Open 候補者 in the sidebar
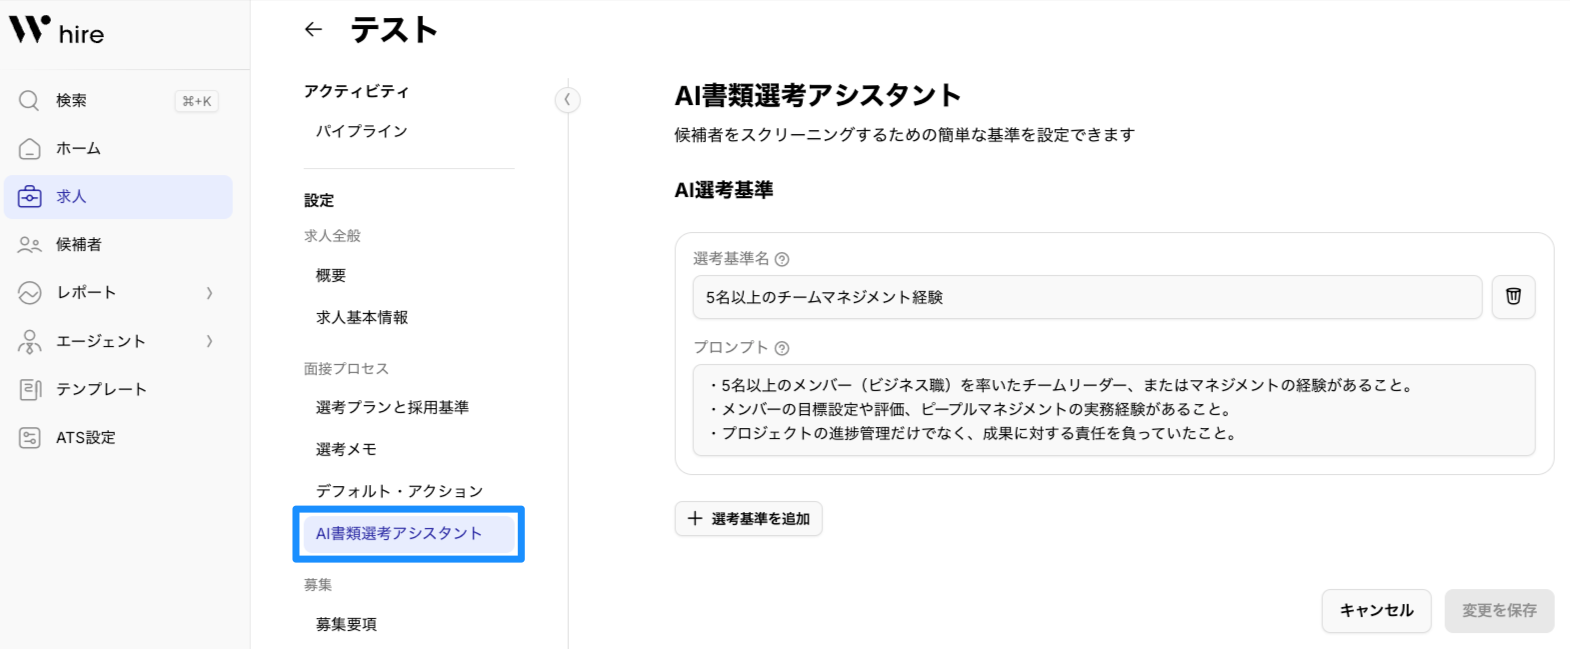The height and width of the screenshot is (649, 1570). (78, 245)
